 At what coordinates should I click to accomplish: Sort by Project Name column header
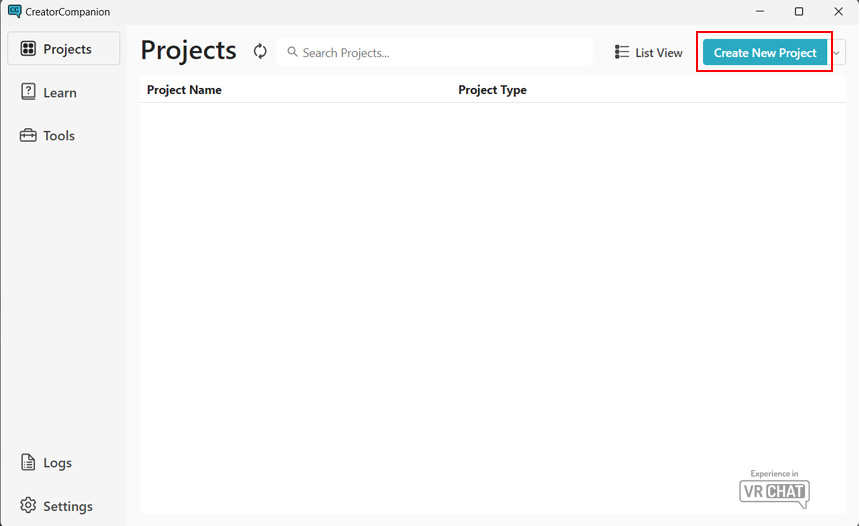(x=184, y=90)
